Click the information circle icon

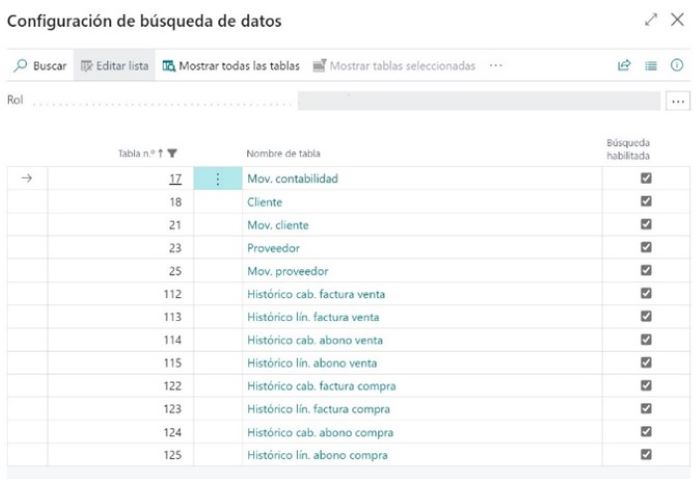click(x=677, y=66)
